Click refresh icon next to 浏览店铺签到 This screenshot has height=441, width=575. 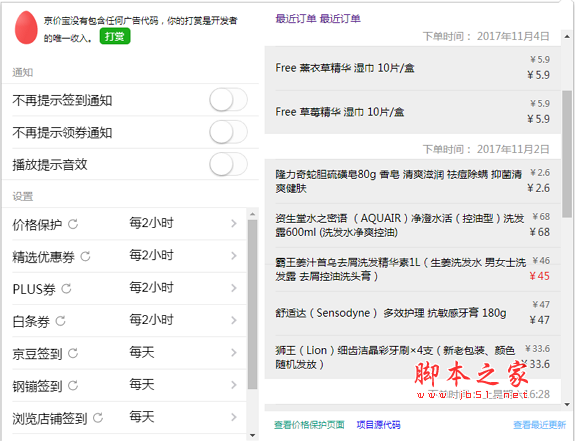pyautogui.click(x=98, y=418)
